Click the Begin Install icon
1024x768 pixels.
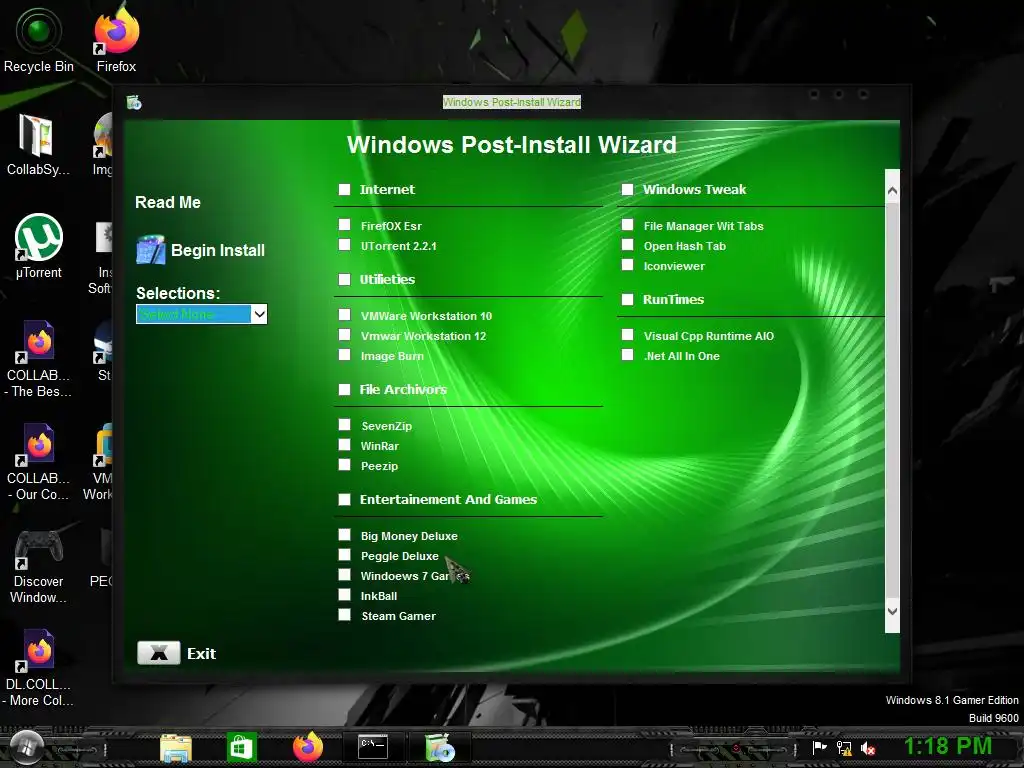(x=151, y=249)
